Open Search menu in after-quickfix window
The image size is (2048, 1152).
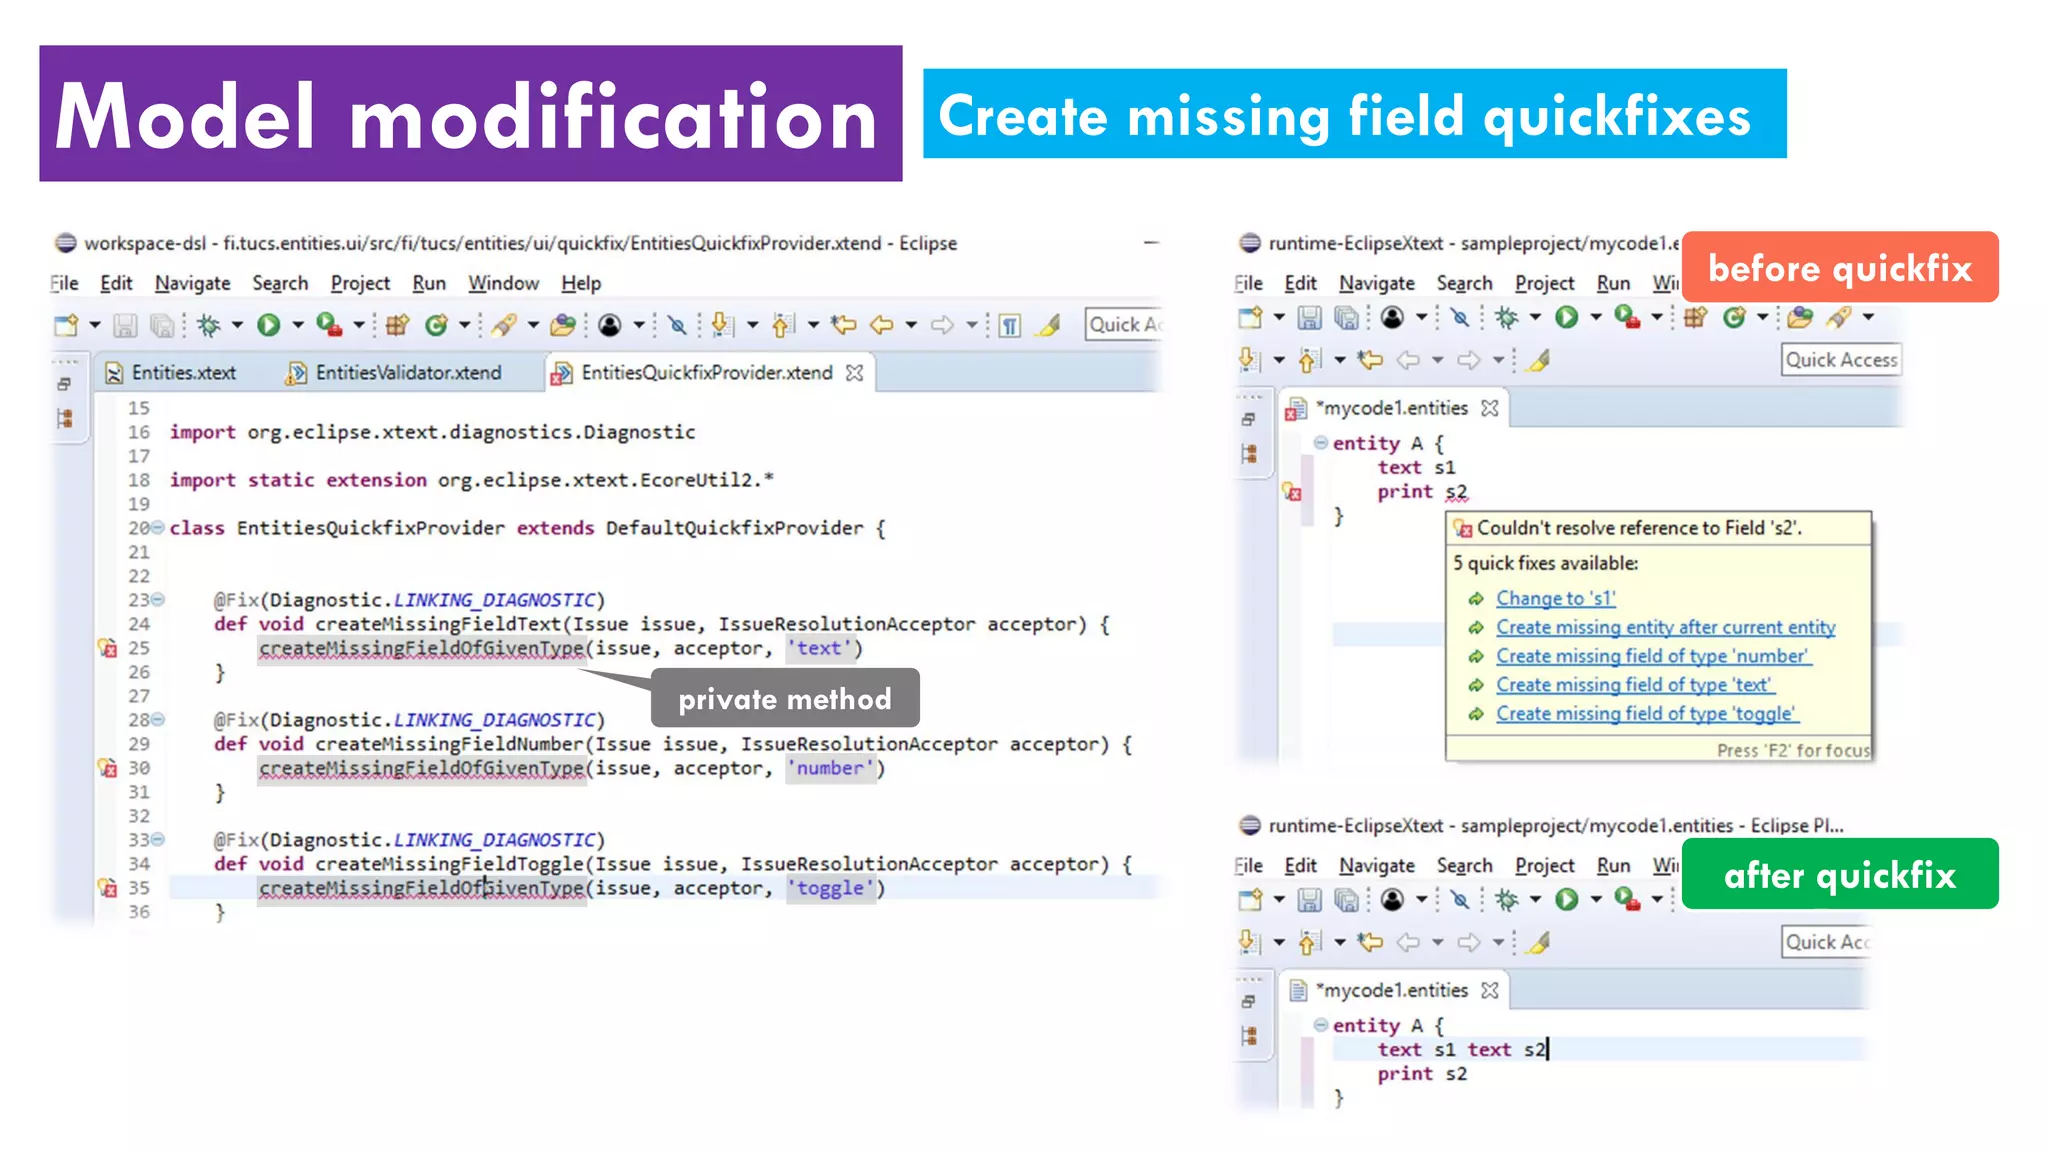1465,865
